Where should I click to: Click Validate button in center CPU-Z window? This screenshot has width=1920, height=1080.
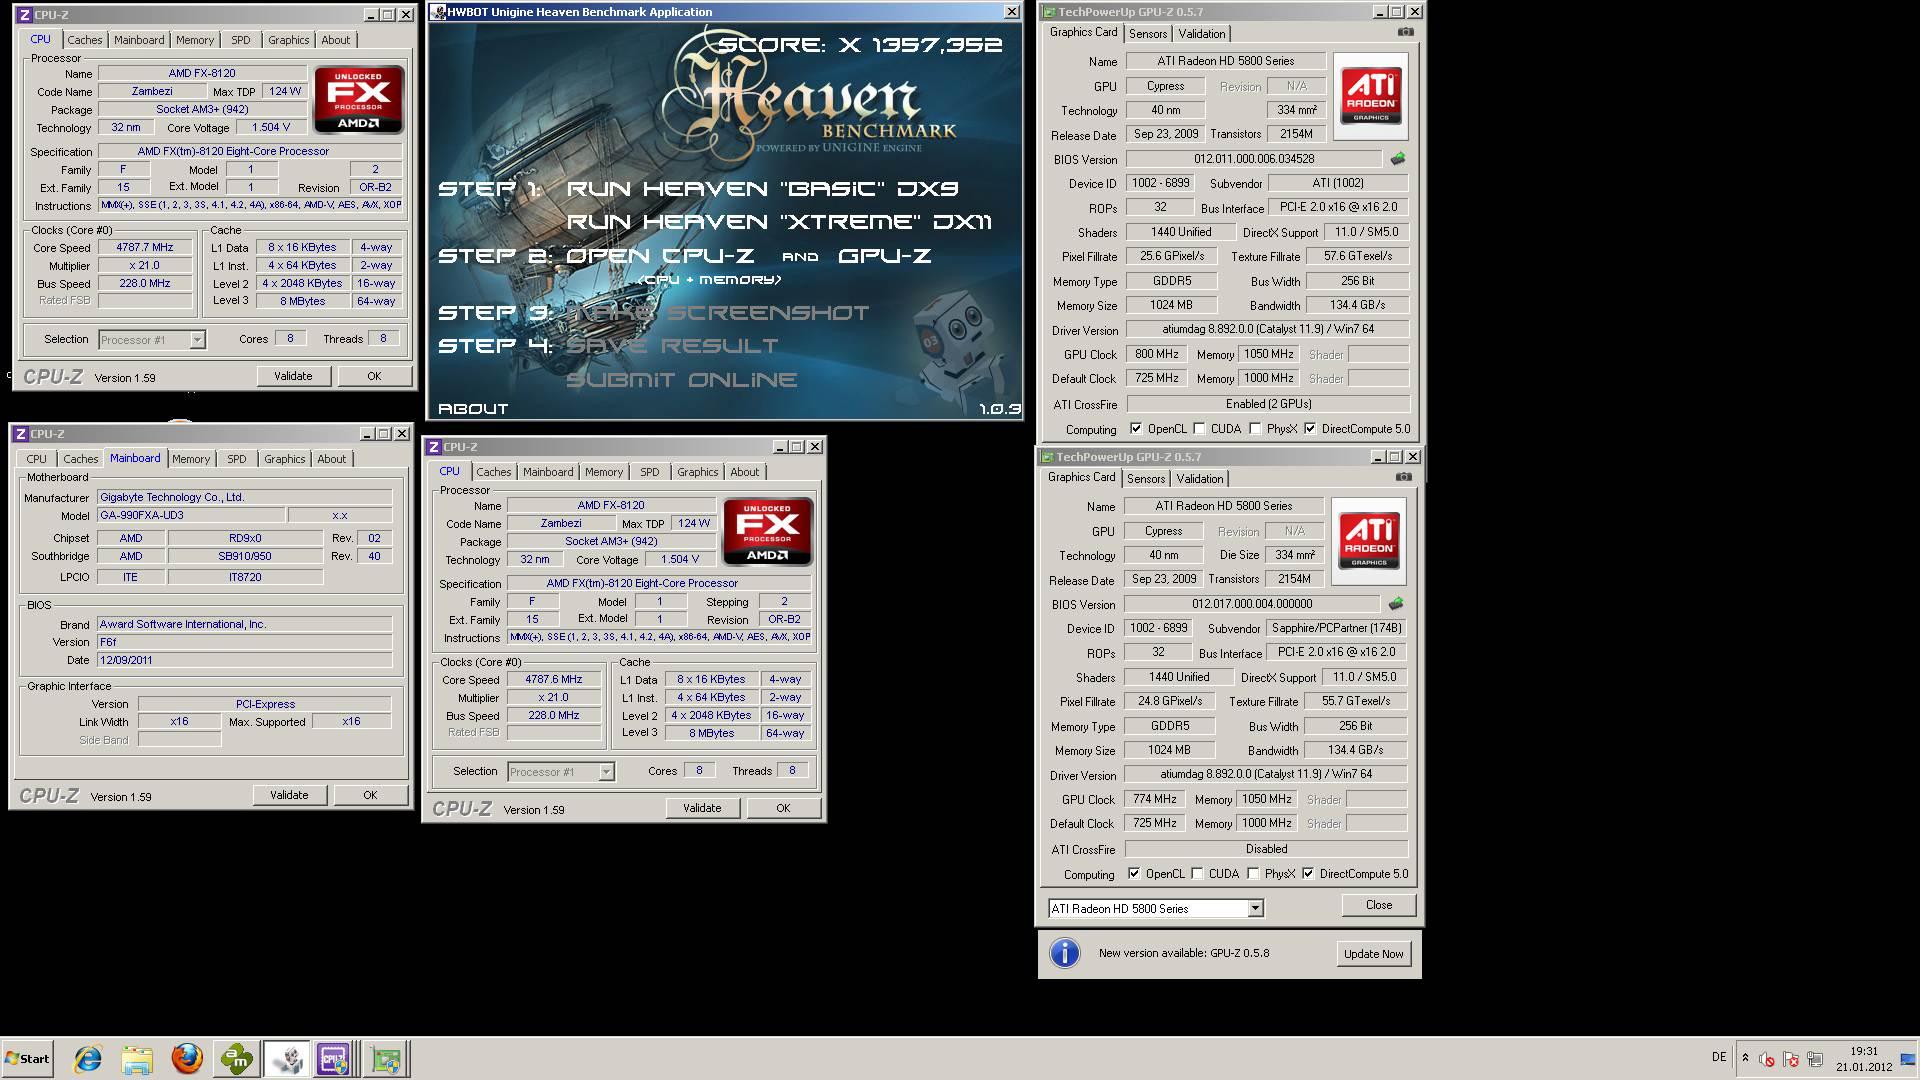pos(702,808)
